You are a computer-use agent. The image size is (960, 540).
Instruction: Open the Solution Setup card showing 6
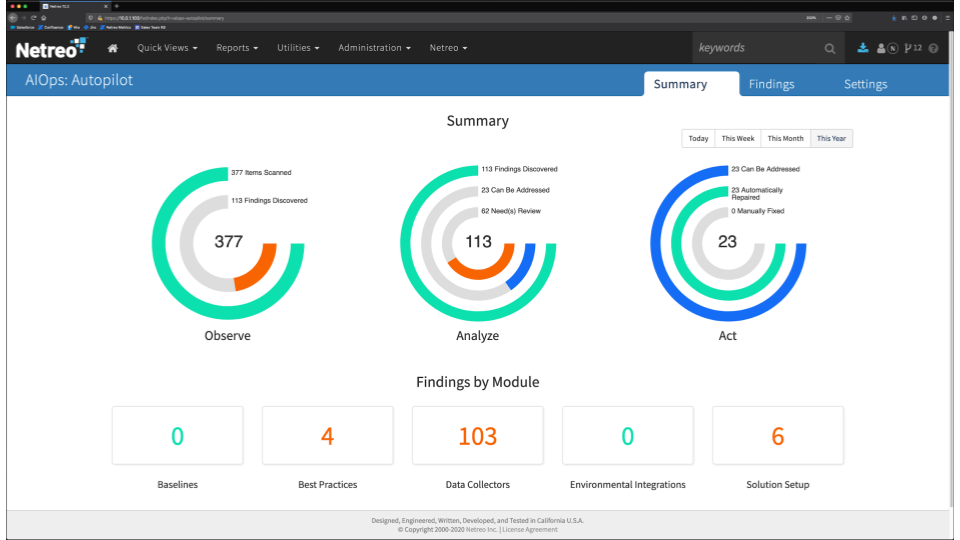coord(778,435)
